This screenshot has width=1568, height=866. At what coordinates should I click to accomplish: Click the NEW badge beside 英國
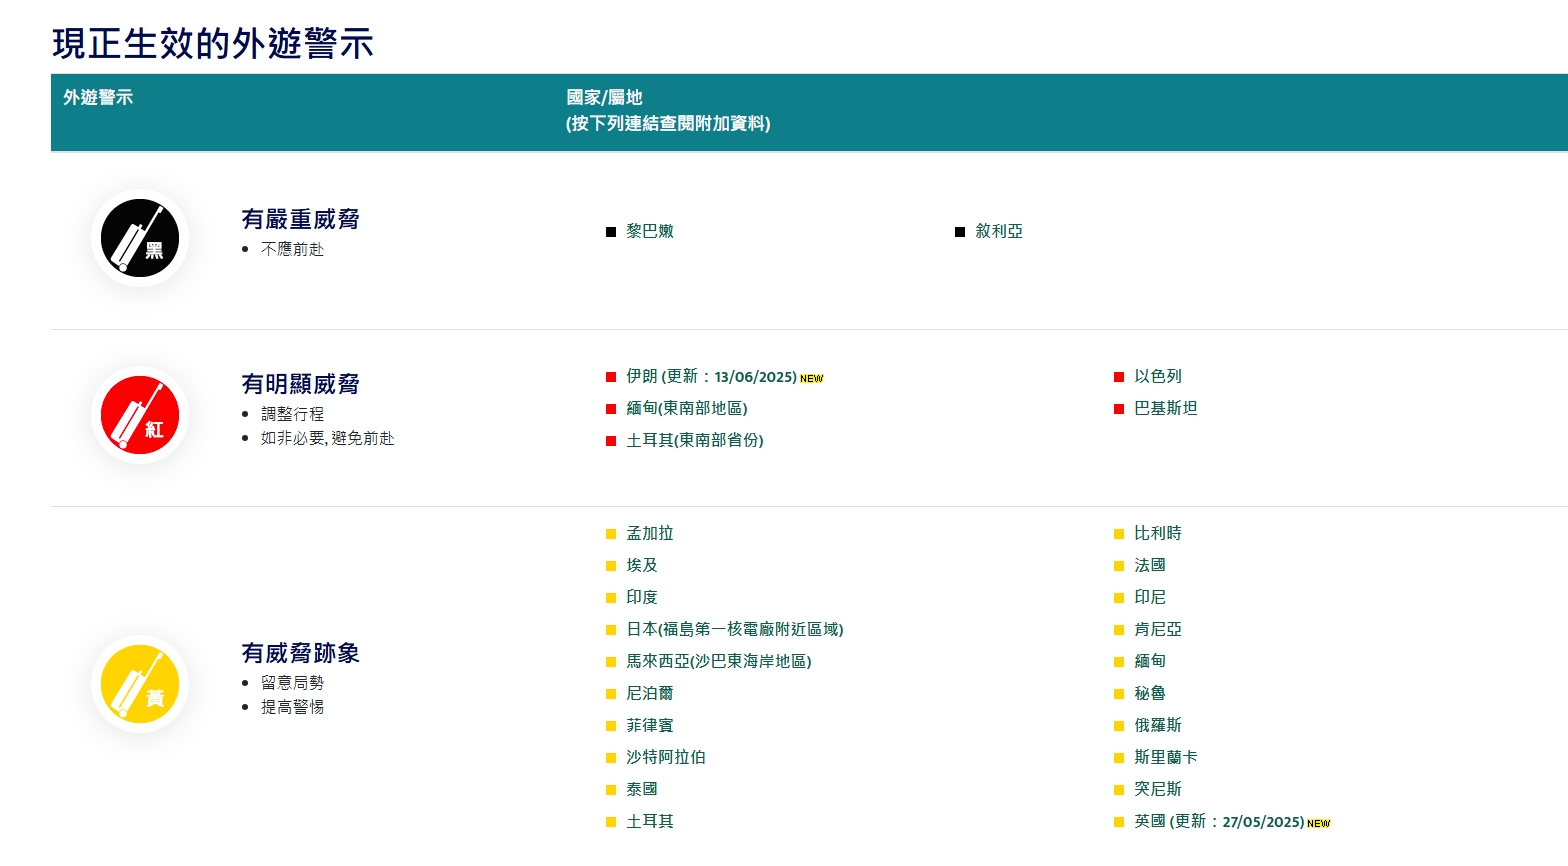[1318, 824]
